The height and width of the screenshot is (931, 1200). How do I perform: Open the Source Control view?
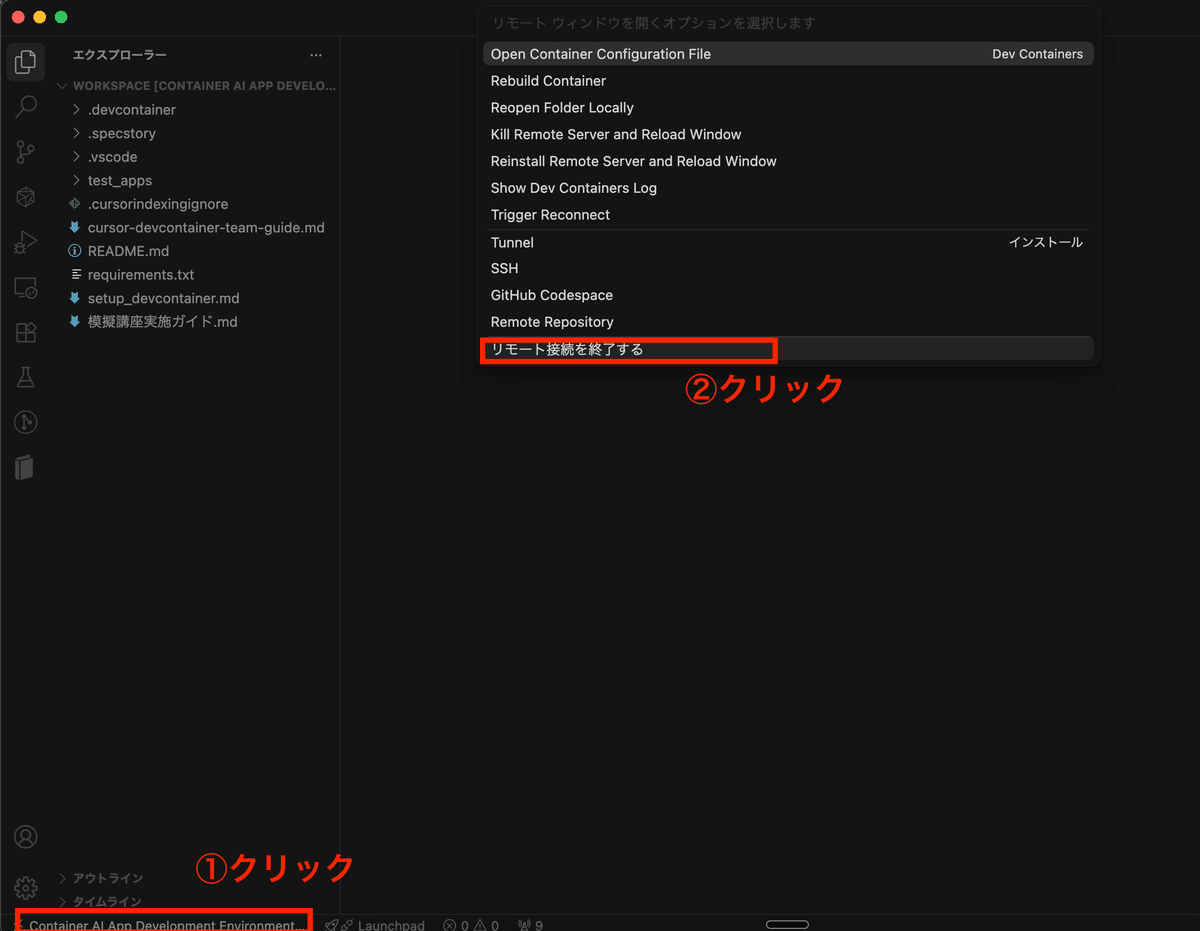click(25, 151)
